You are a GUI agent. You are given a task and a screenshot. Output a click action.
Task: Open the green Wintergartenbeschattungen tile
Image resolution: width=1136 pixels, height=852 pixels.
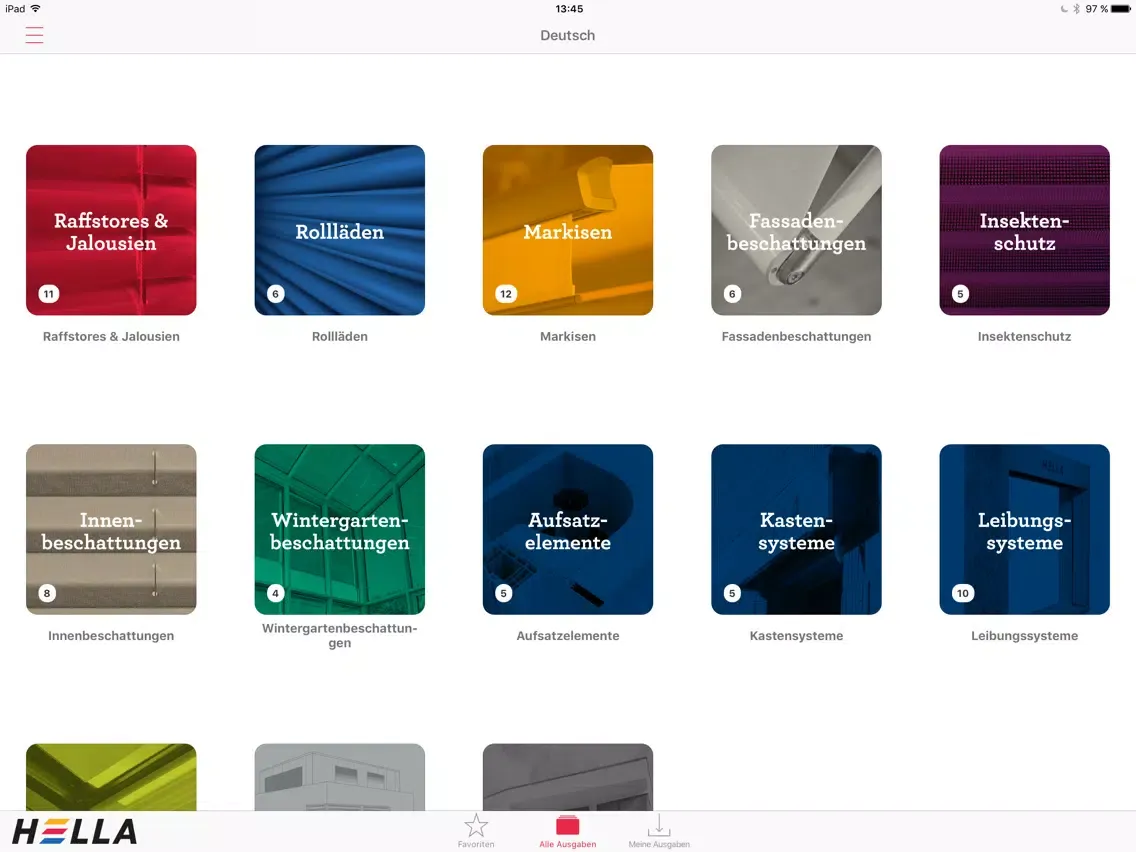tap(340, 529)
